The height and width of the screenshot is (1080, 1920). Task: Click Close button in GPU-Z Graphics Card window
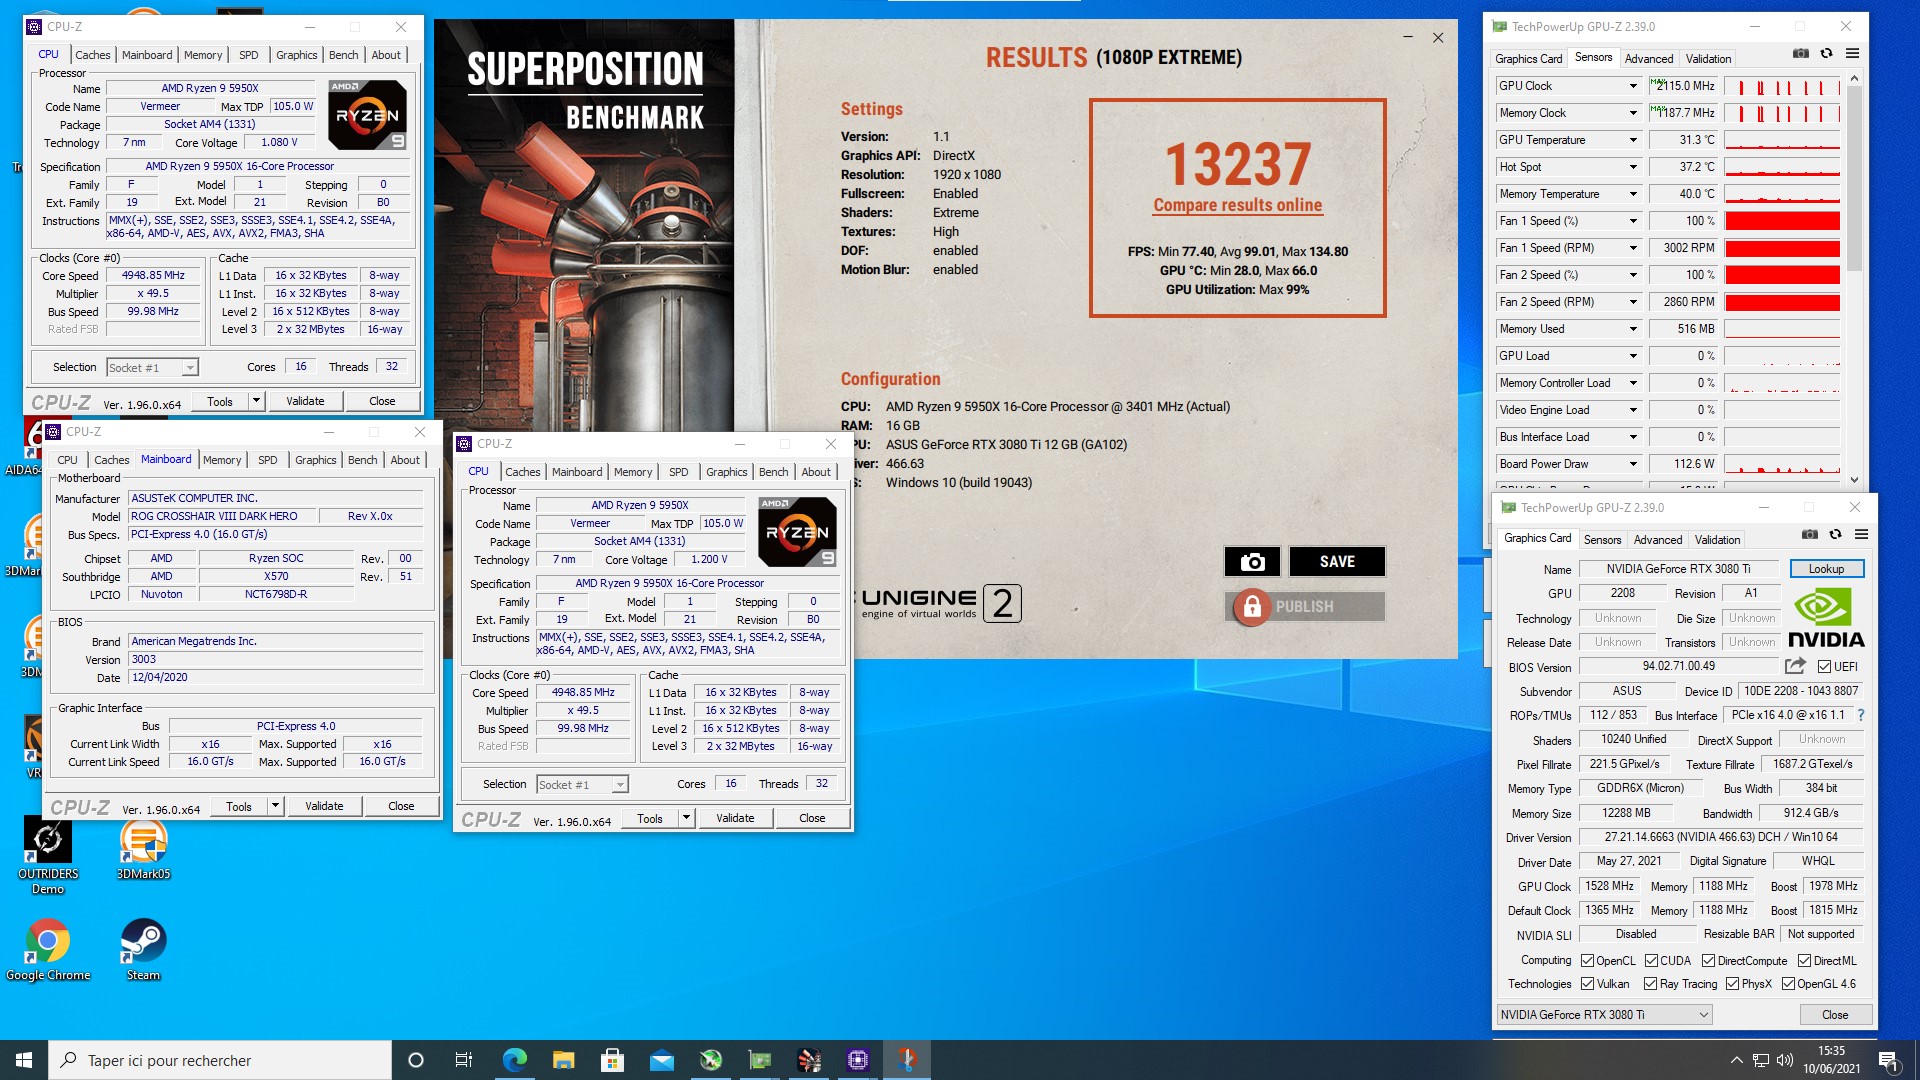pos(1835,1015)
